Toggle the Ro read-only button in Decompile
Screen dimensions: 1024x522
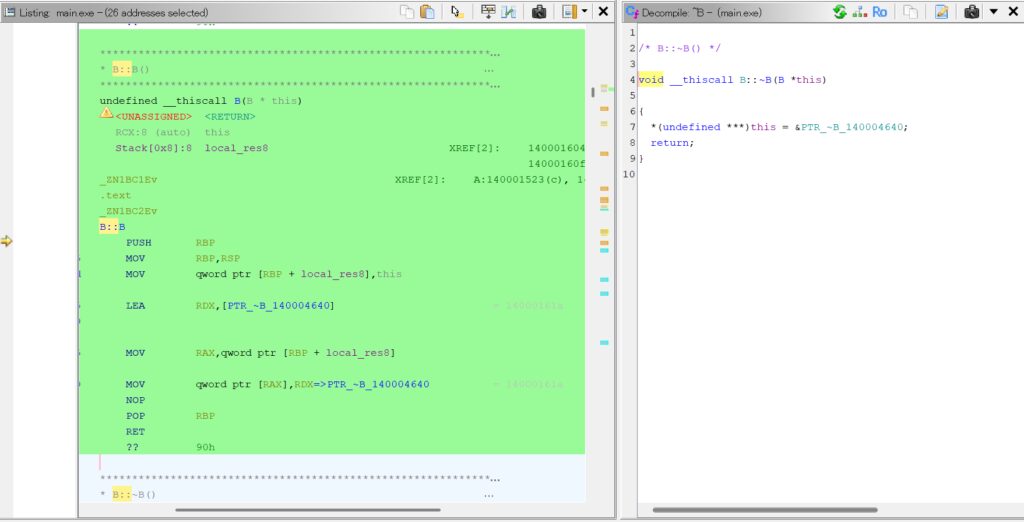(880, 12)
